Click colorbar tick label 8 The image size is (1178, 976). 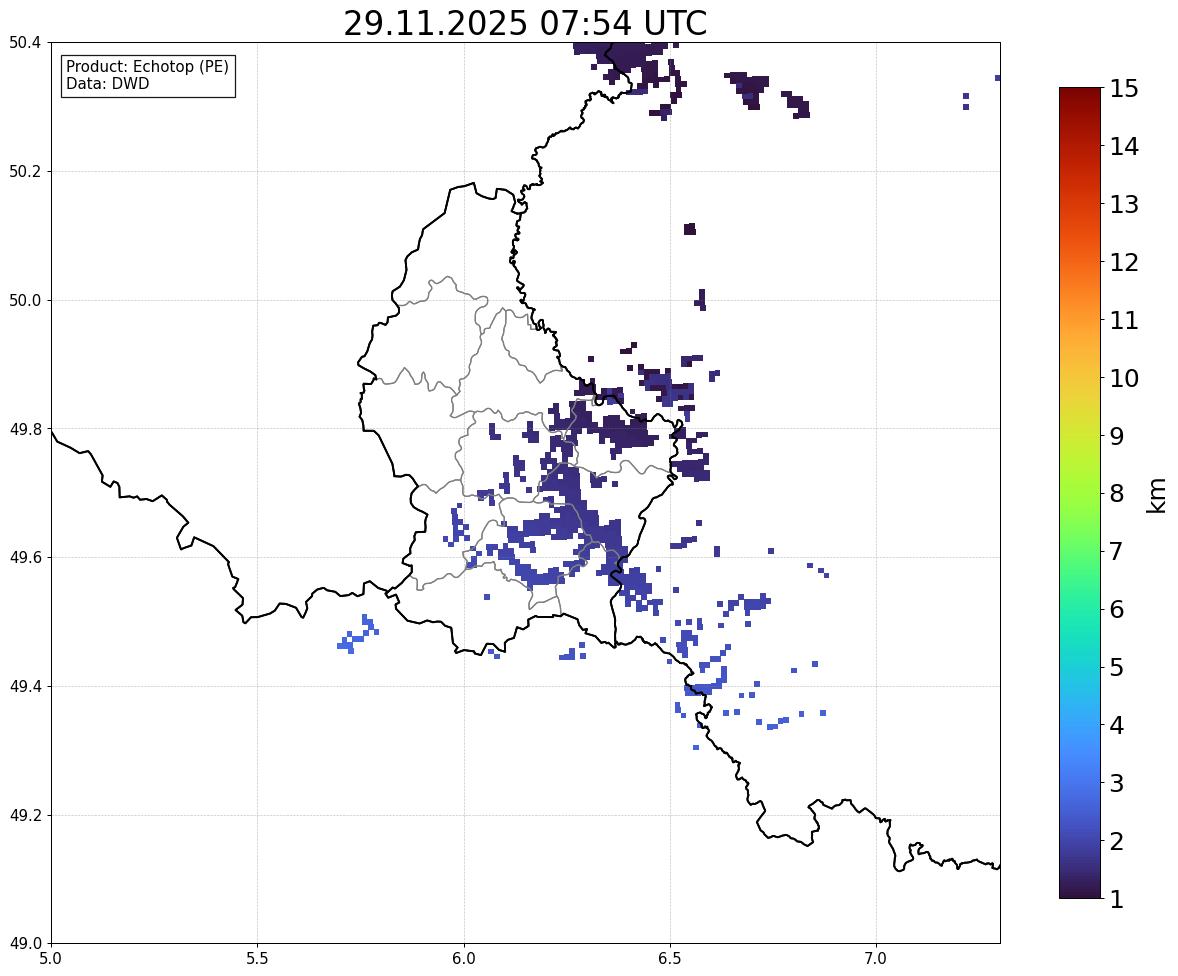1117,494
